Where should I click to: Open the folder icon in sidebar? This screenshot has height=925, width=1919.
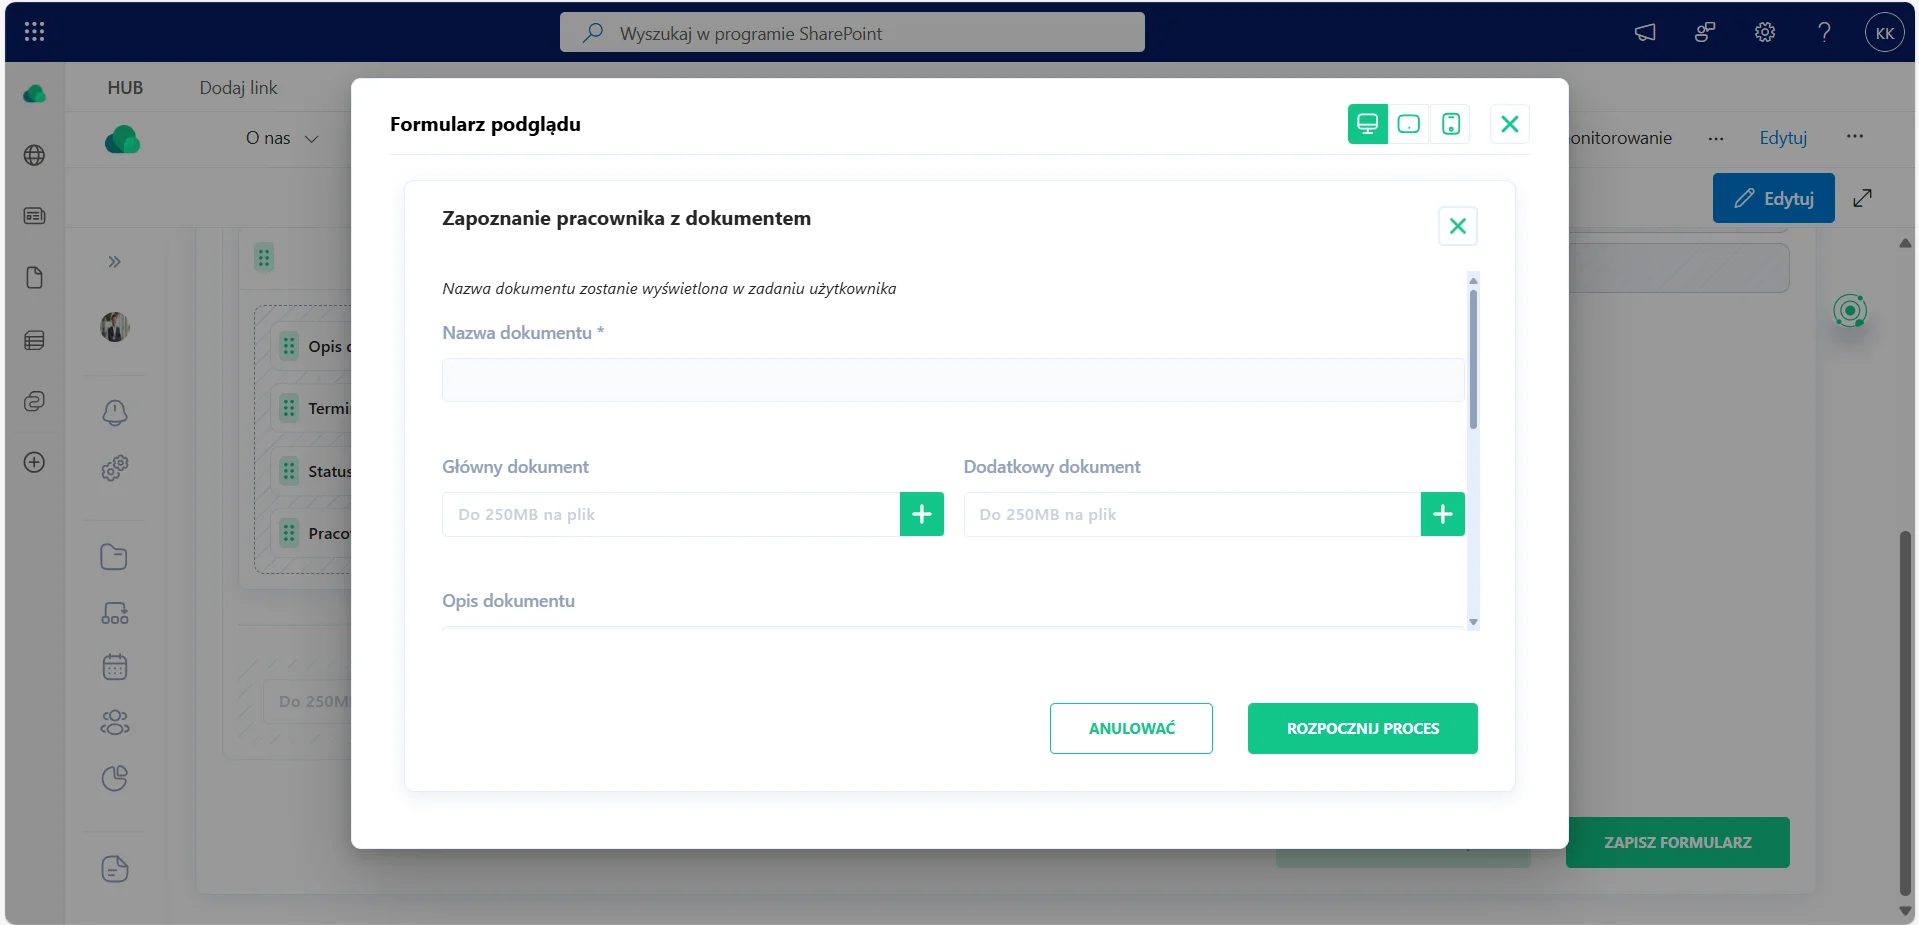(x=114, y=557)
